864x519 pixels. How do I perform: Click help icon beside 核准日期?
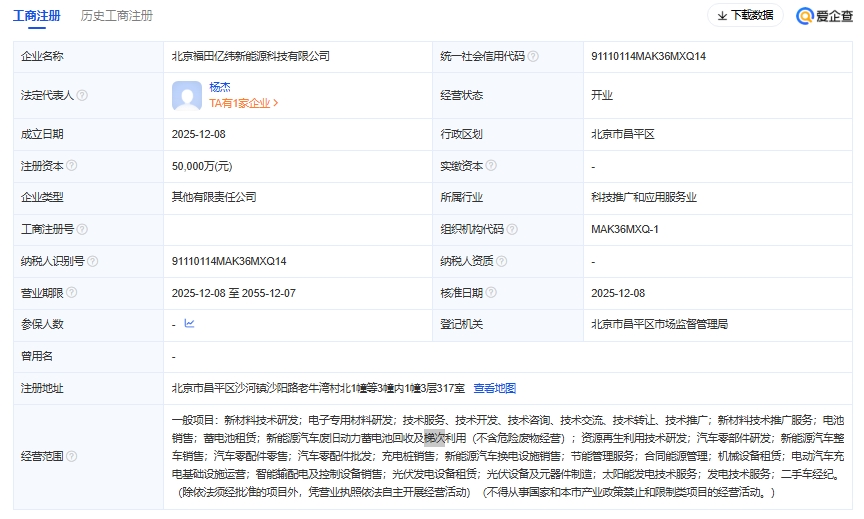[x=491, y=293]
